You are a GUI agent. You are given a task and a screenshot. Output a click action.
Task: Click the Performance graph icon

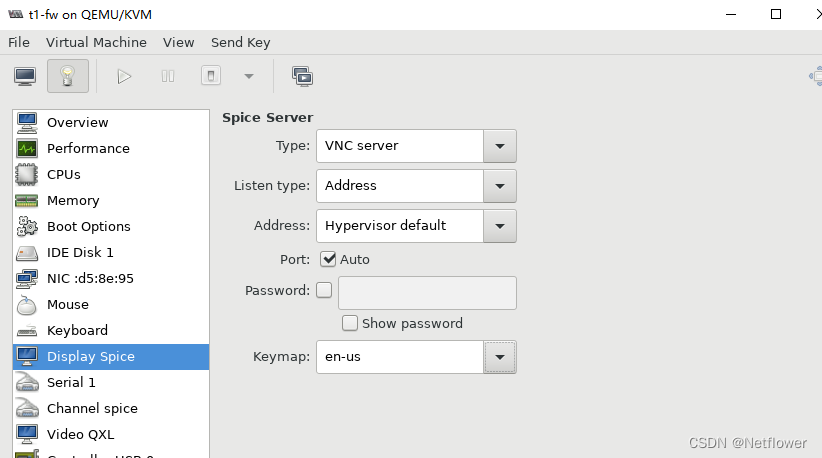(x=27, y=148)
